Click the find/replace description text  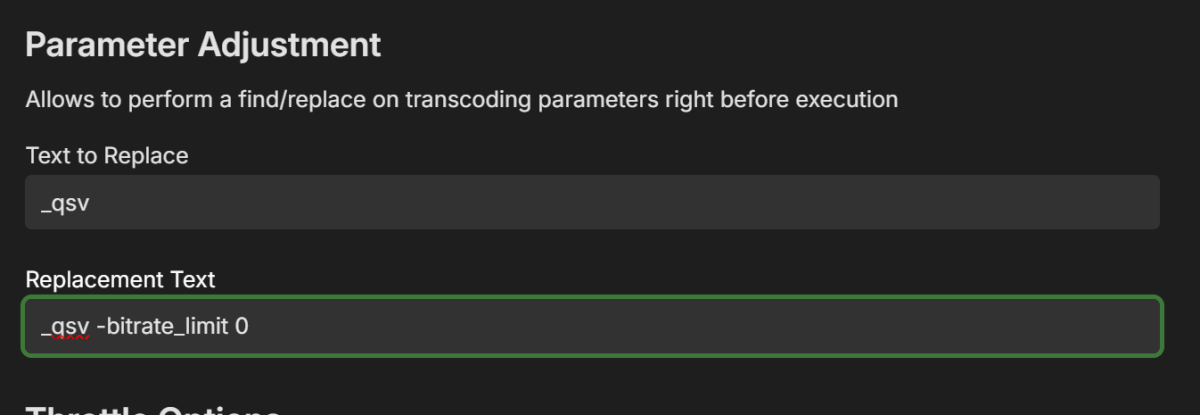pos(461,100)
